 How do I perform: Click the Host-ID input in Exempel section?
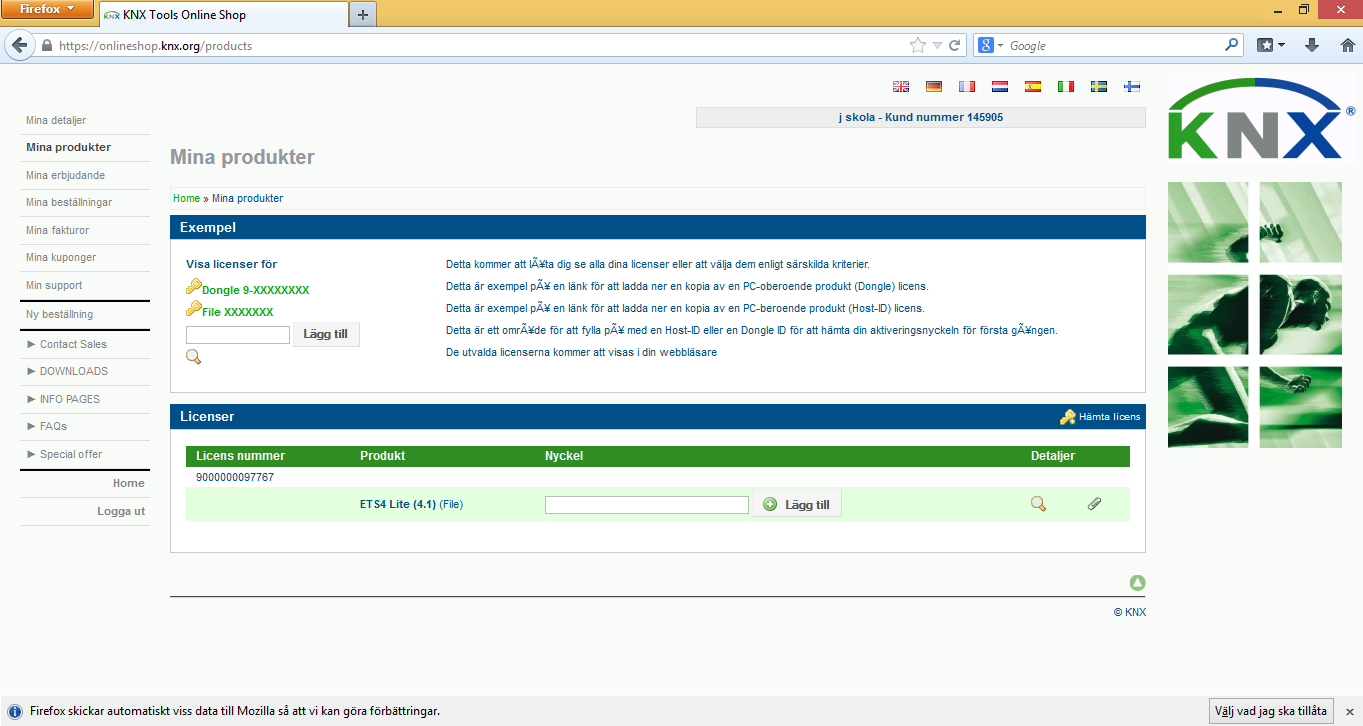point(238,335)
